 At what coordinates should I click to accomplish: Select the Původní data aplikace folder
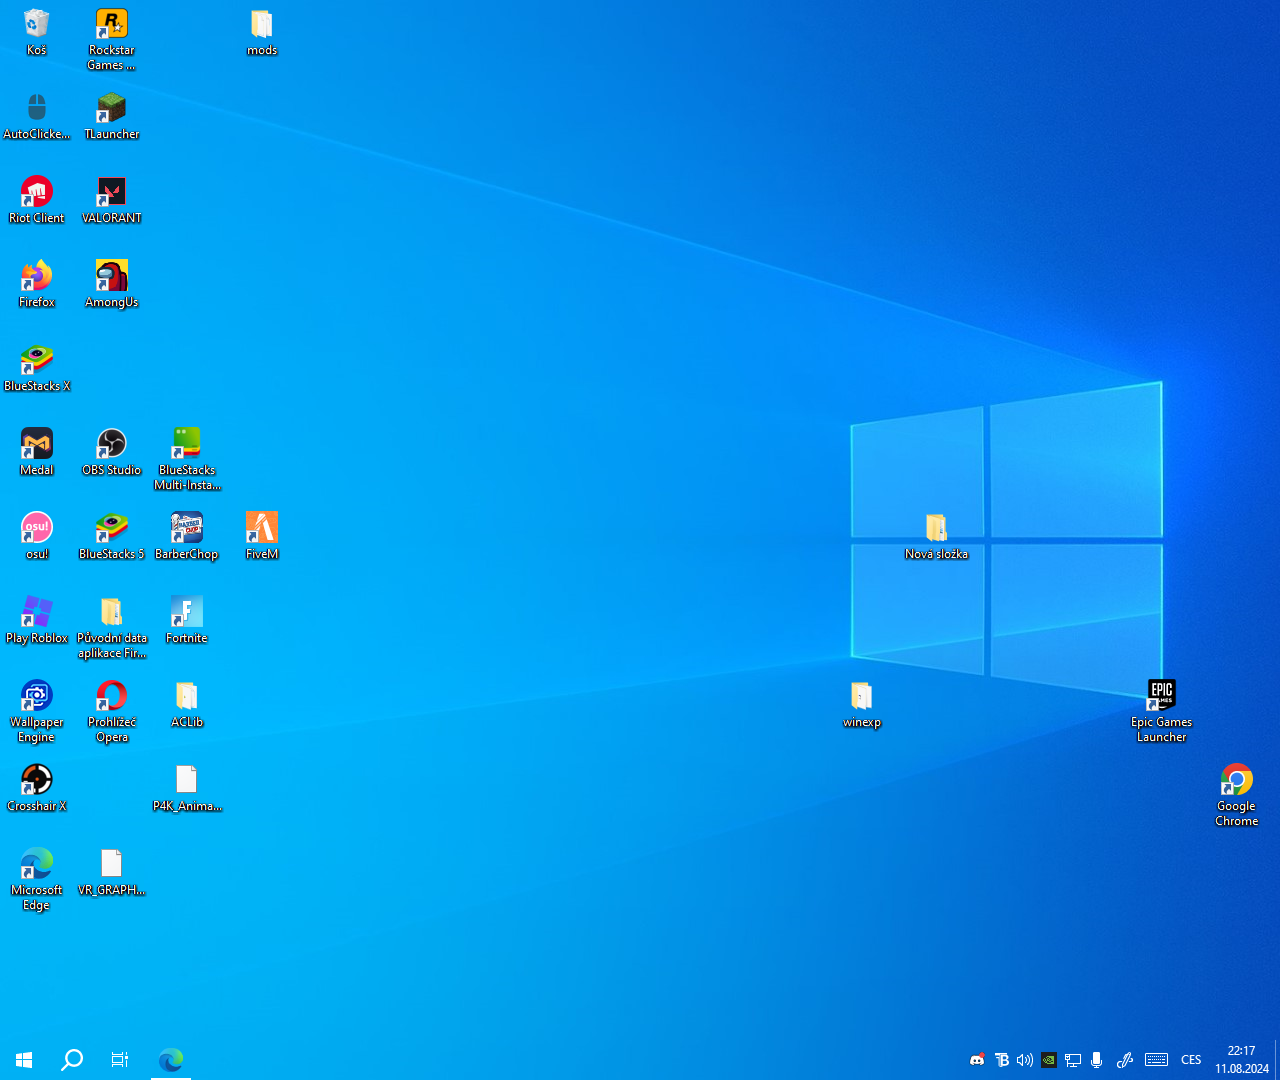pos(112,628)
